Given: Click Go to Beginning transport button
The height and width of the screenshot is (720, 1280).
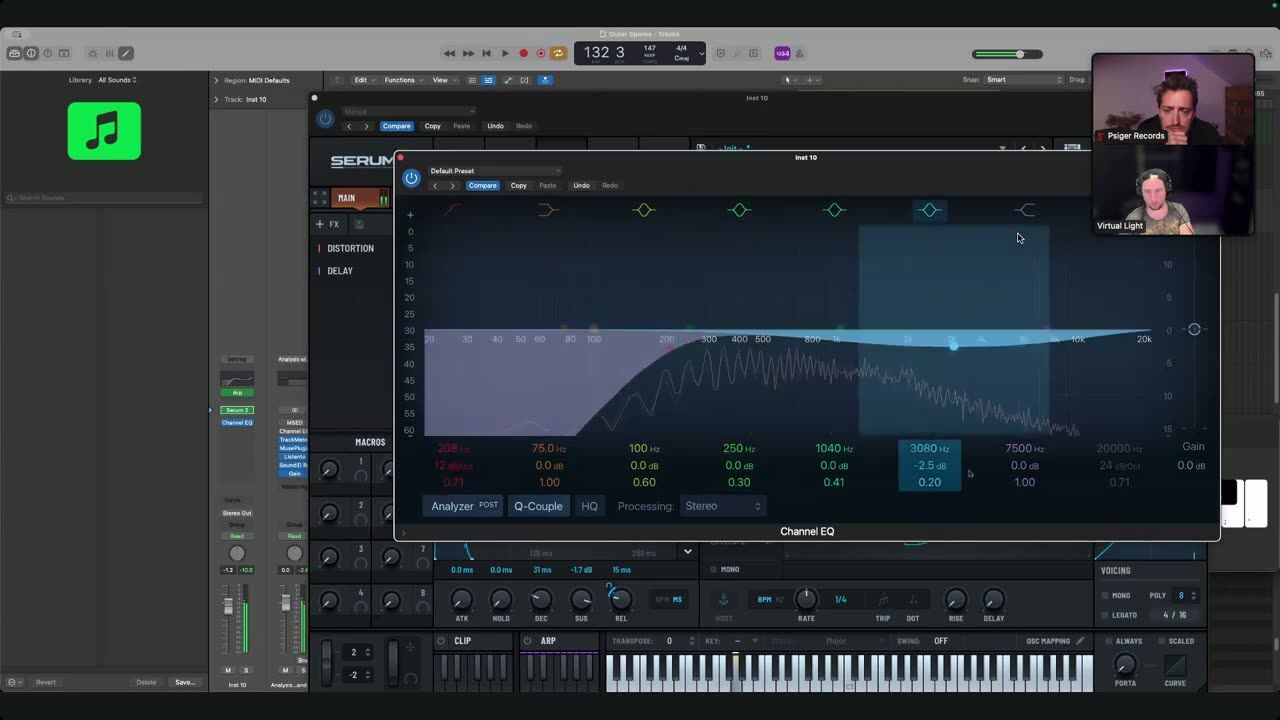Looking at the screenshot, I should [486, 53].
